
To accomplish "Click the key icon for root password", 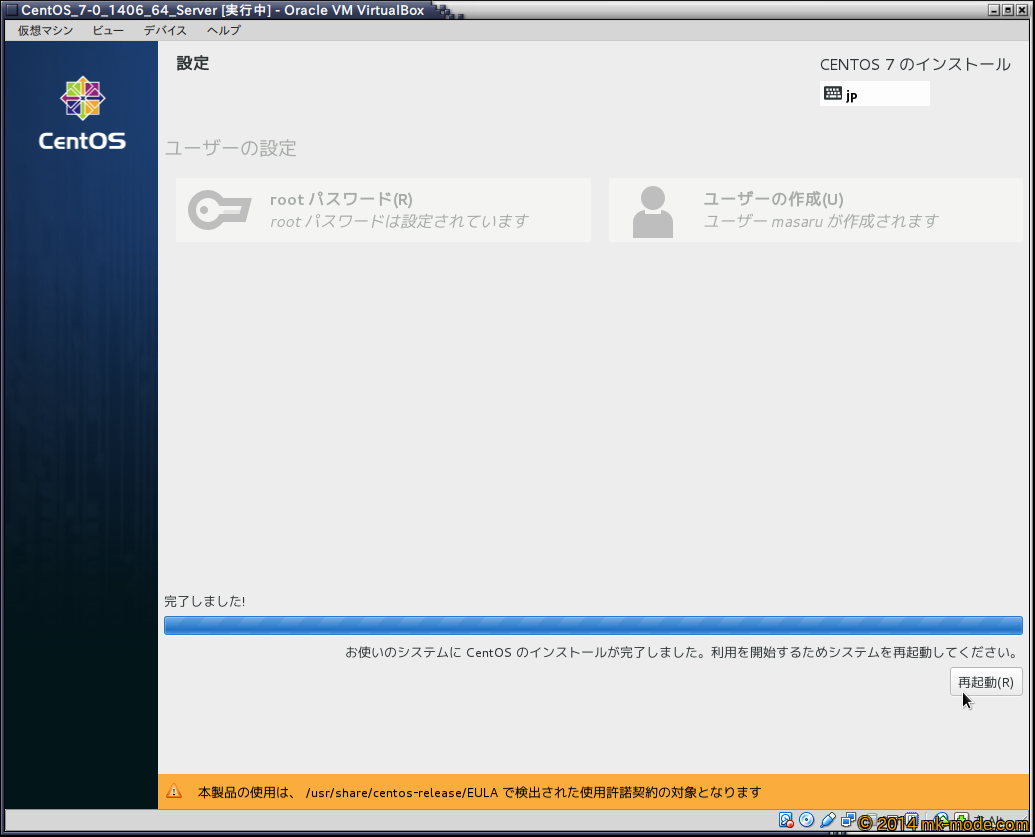I will click(219, 211).
